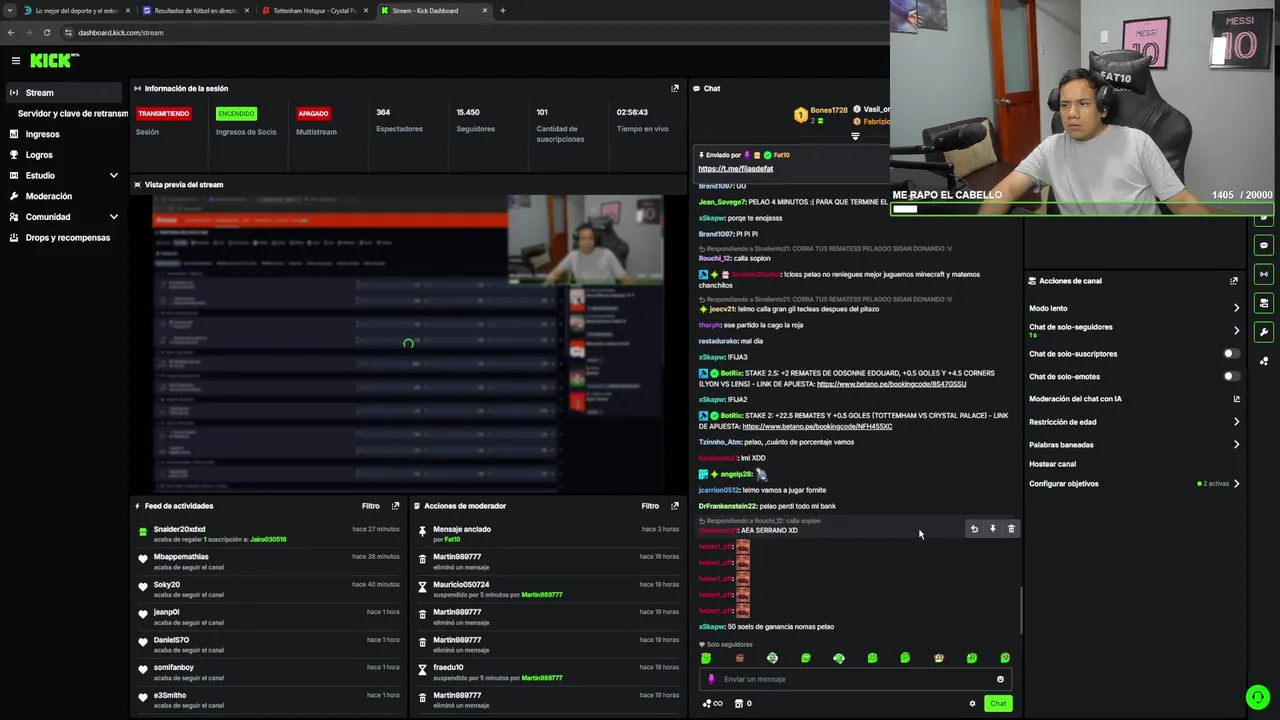Click the Snaider20xdxd activity feed entry

268,534
